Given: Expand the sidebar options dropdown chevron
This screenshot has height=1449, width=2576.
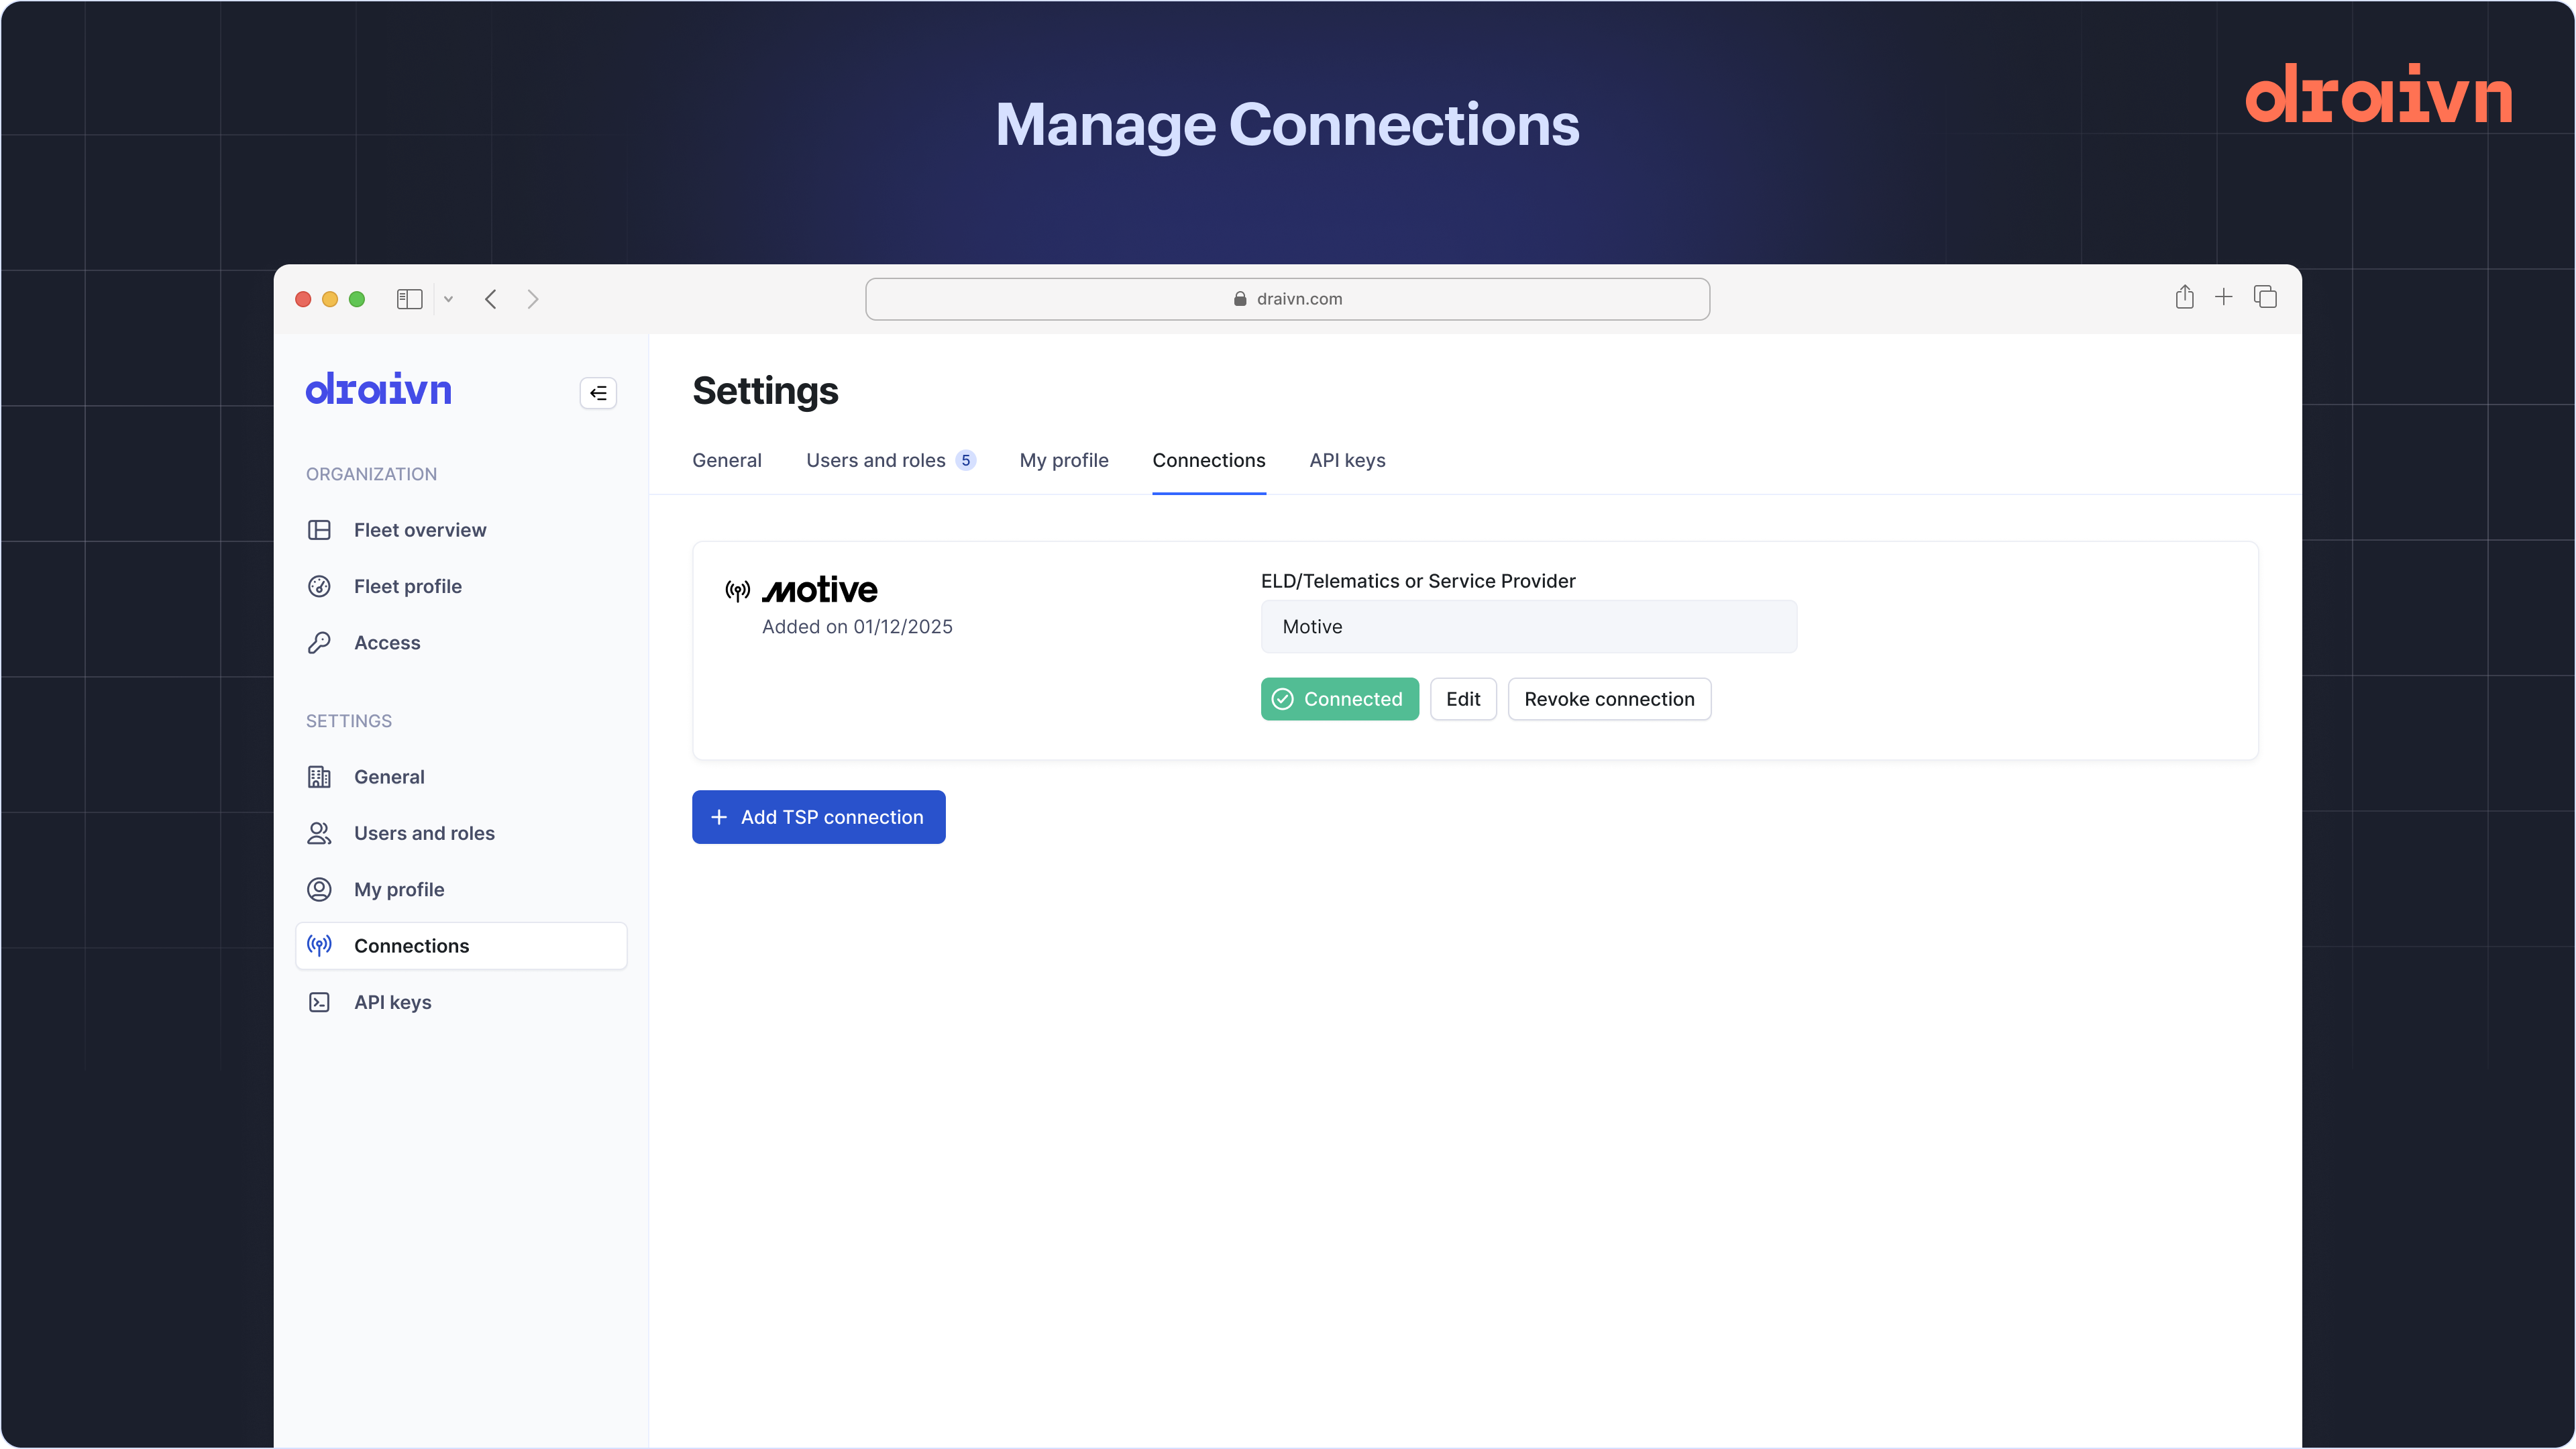Looking at the screenshot, I should 449,299.
